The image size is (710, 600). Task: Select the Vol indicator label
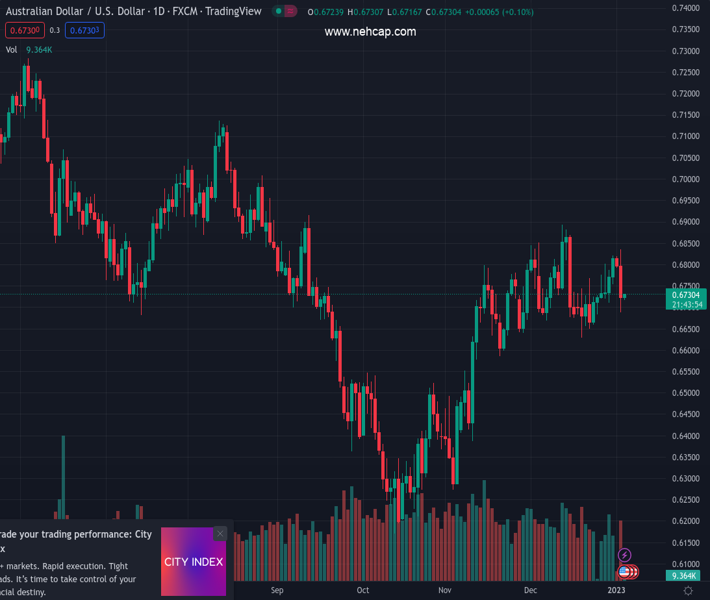(11, 49)
